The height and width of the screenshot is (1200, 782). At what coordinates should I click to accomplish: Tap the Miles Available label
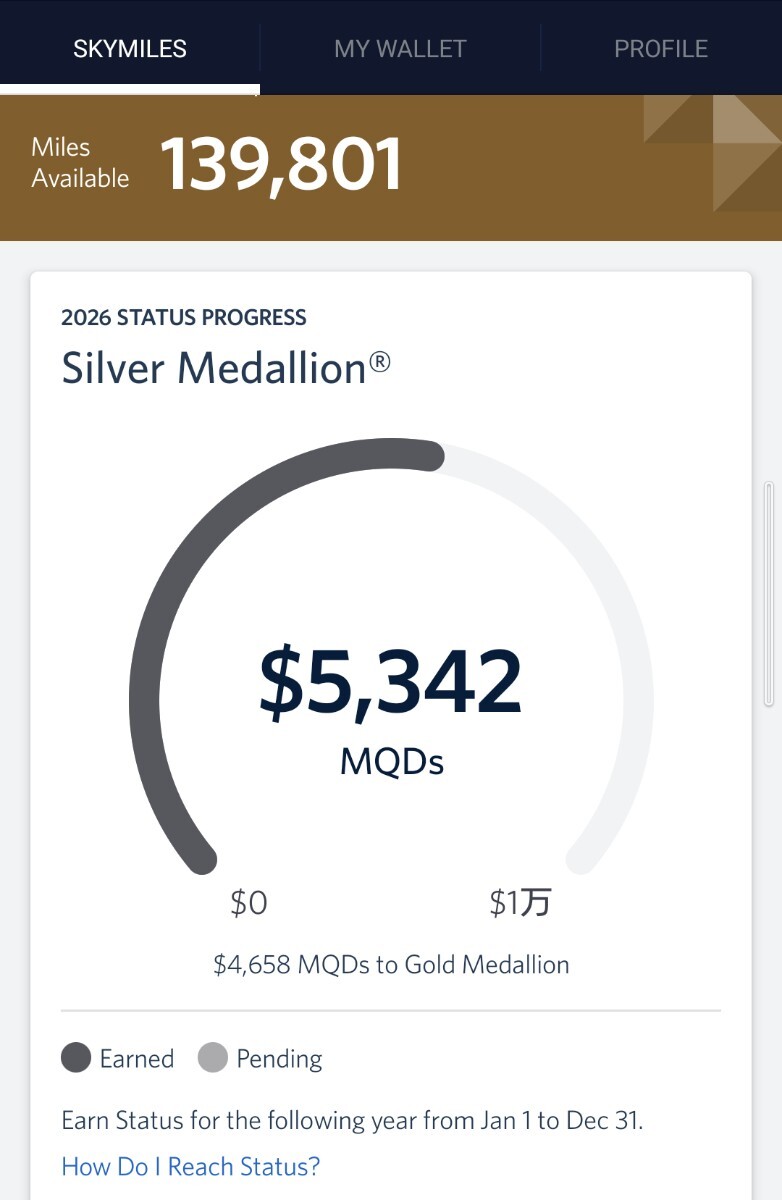point(80,163)
